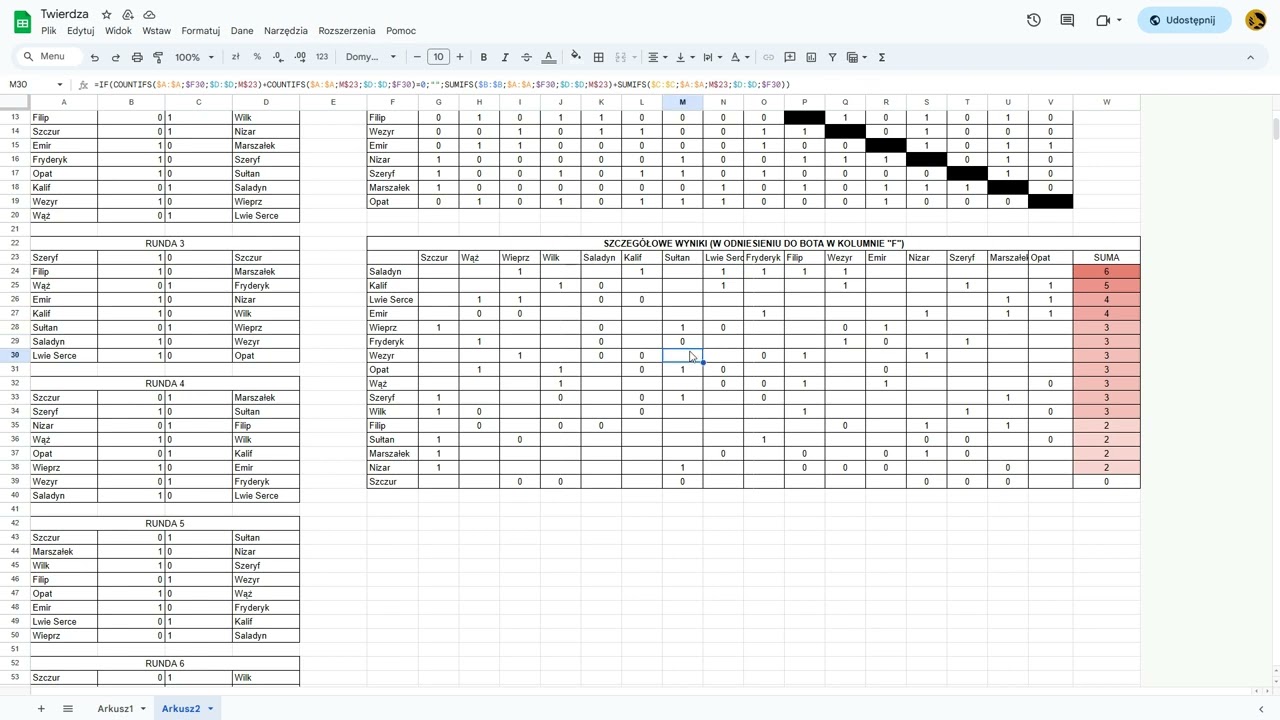Star the Twierdza document
The image size is (1280, 720).
(x=106, y=15)
